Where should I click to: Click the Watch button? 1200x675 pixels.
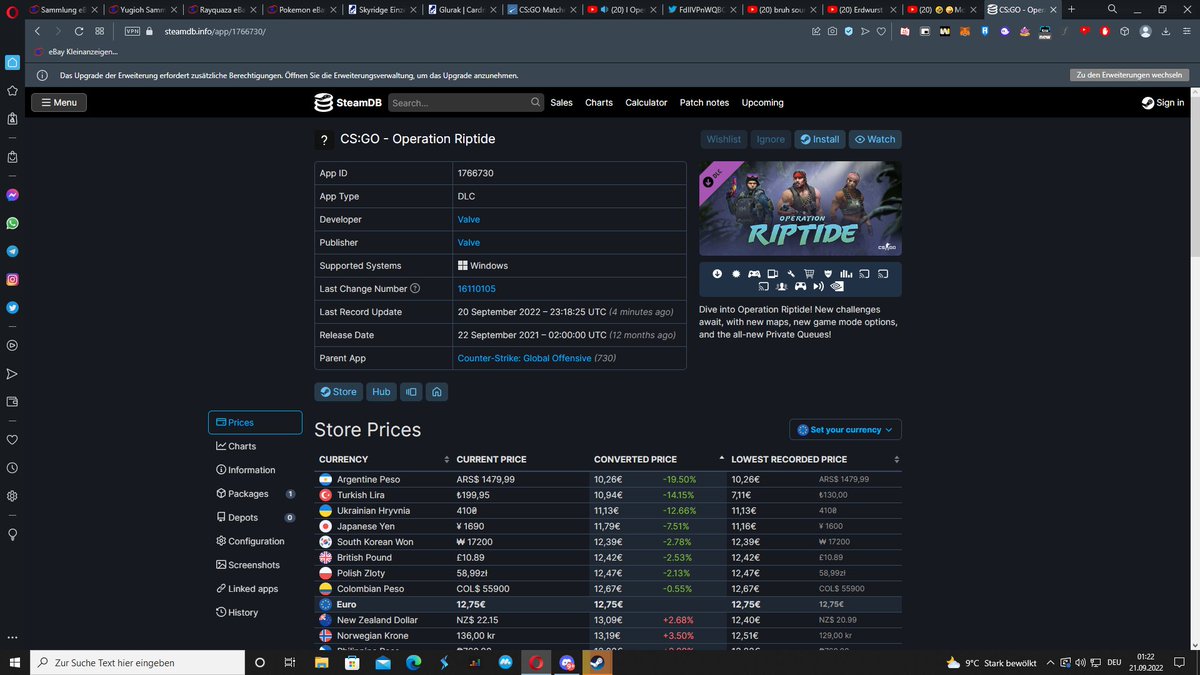(875, 139)
